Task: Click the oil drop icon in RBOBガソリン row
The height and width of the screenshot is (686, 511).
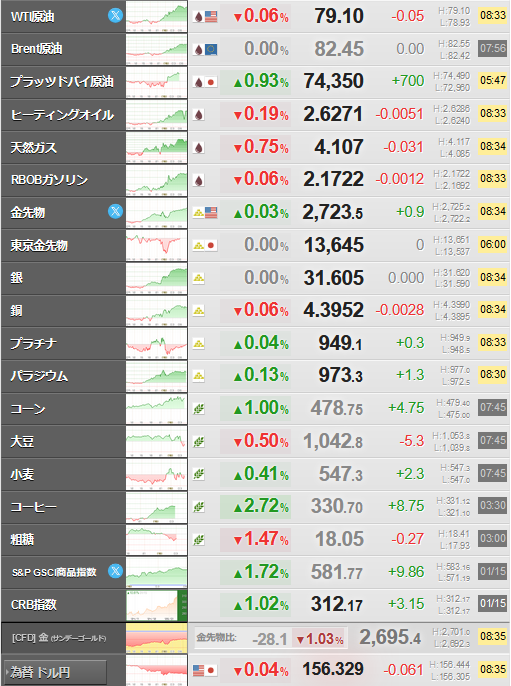Action: [x=199, y=180]
